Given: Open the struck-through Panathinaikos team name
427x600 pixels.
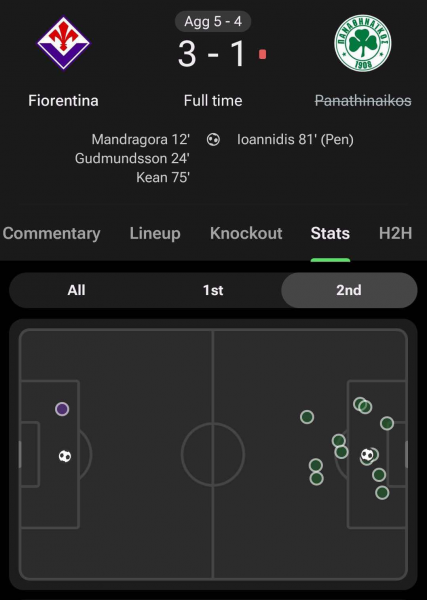Looking at the screenshot, I should [x=363, y=101].
